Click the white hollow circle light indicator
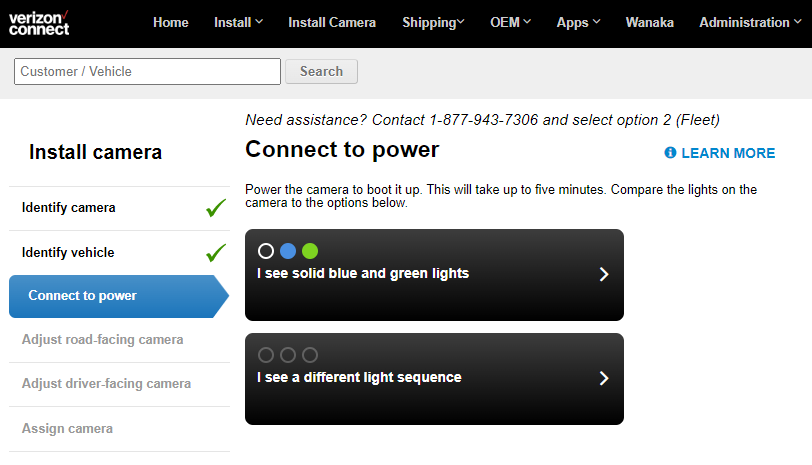The height and width of the screenshot is (465, 812). point(266,251)
